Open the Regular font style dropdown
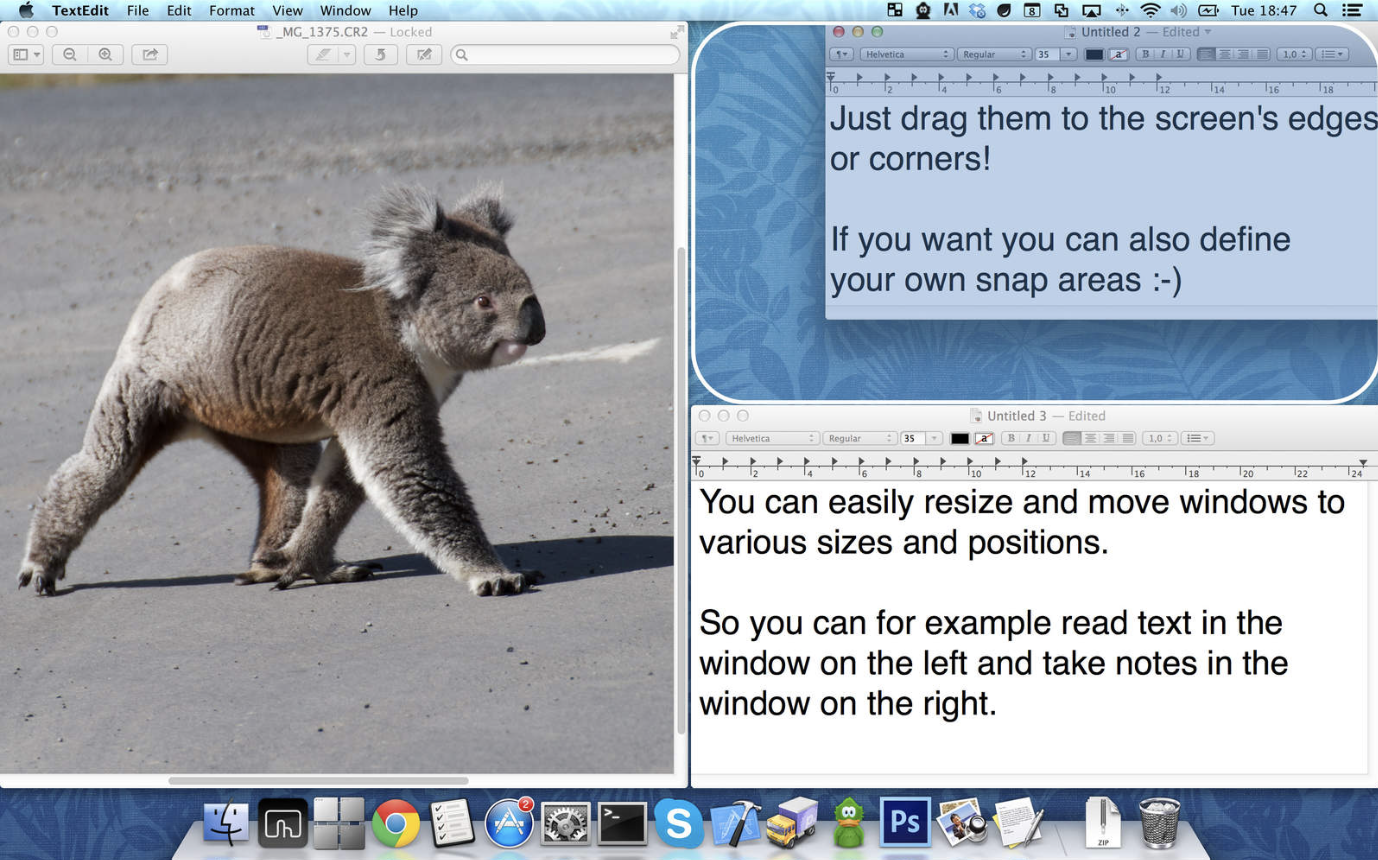1378x860 pixels. click(x=860, y=438)
